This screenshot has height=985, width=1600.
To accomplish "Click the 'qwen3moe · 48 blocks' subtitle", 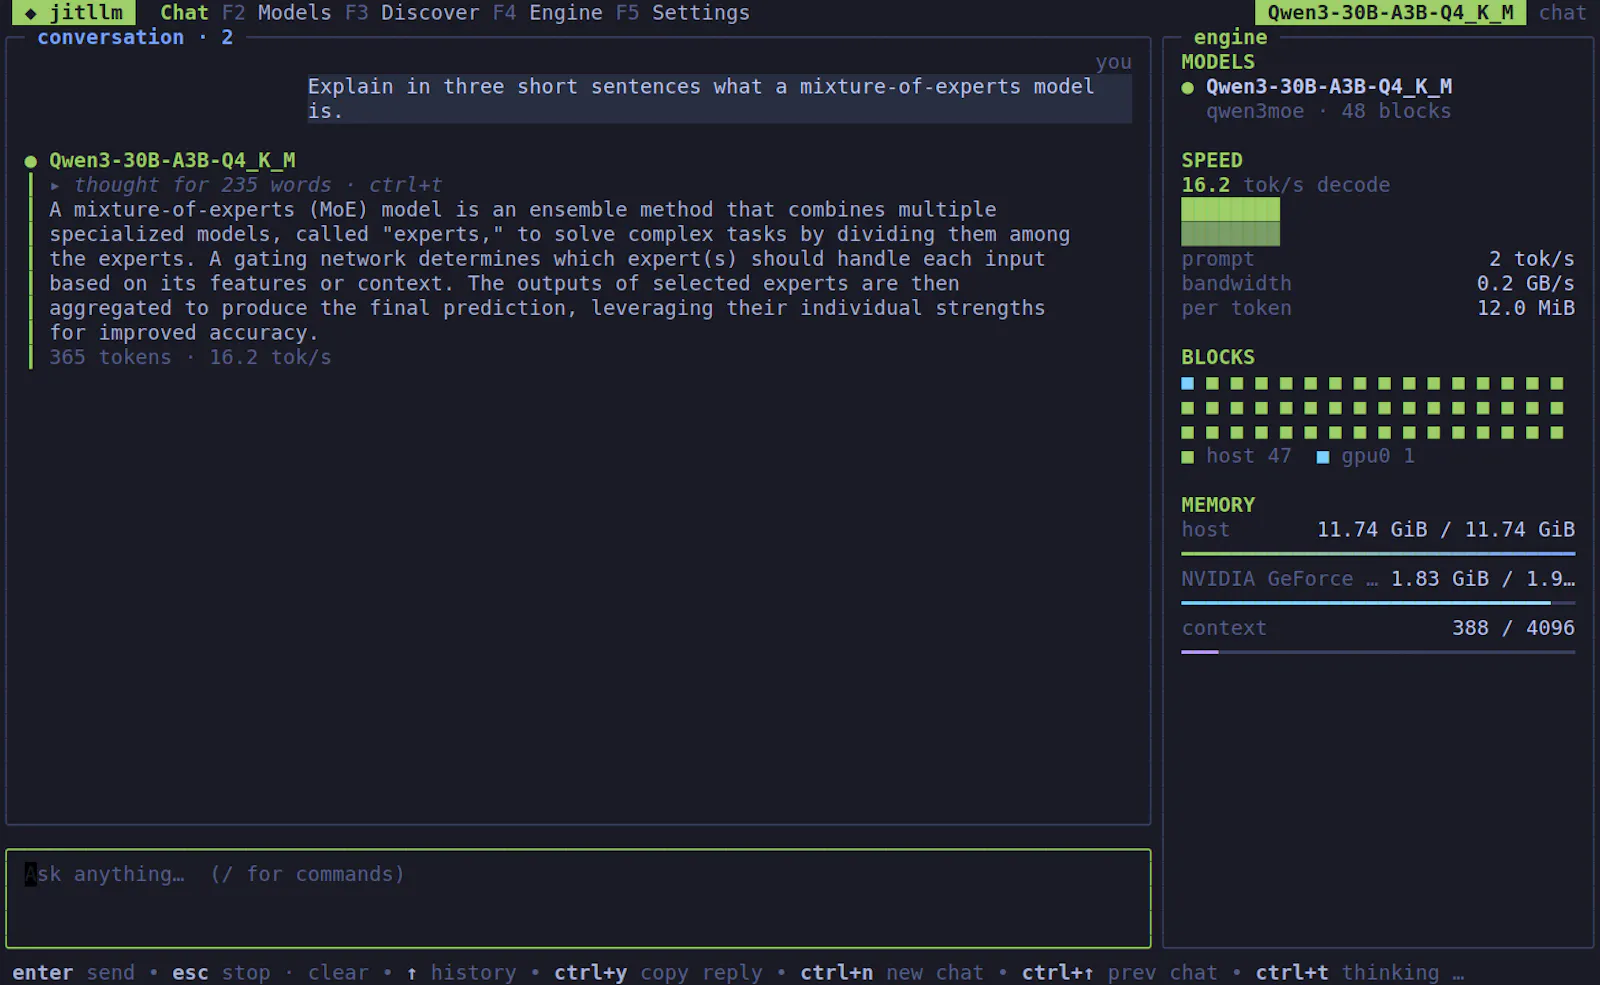I will coord(1328,112).
